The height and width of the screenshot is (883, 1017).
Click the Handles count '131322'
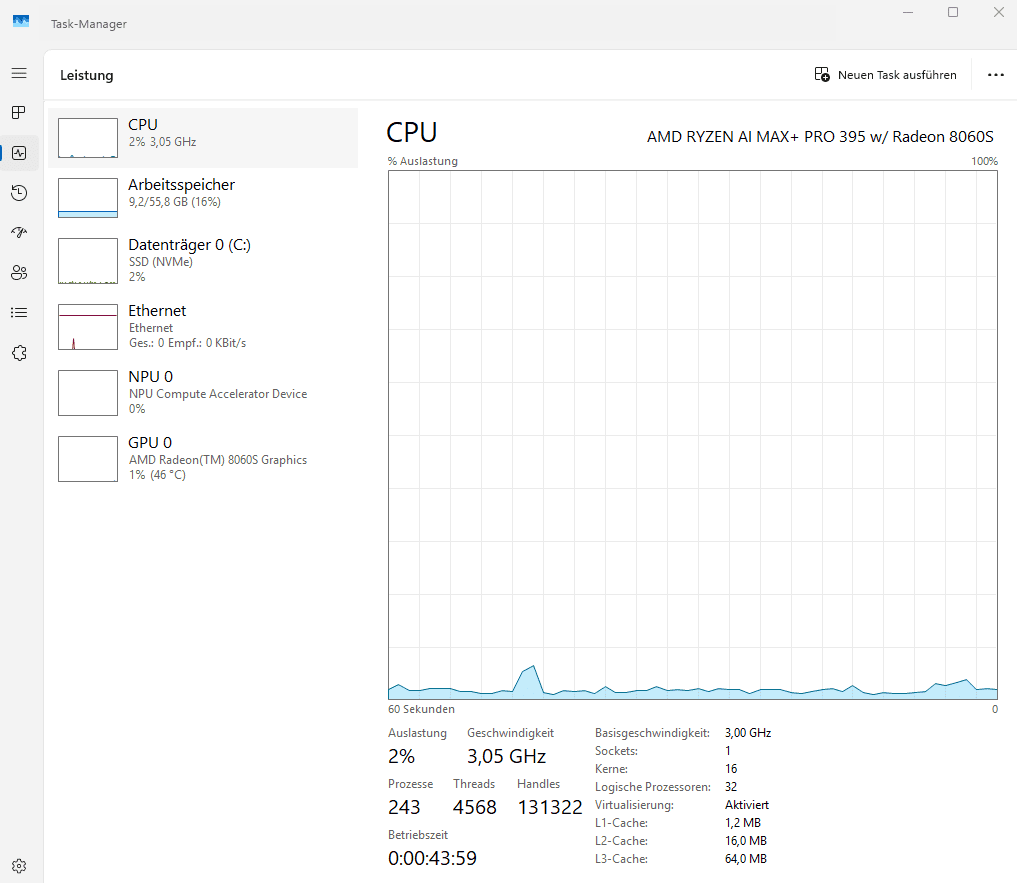(550, 807)
